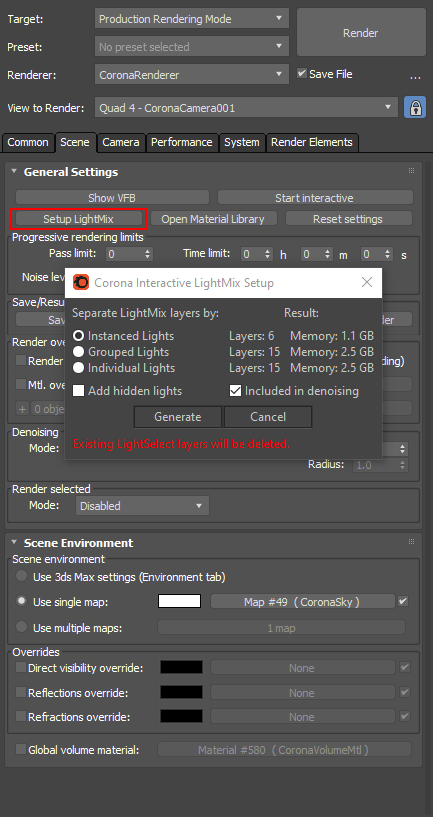The height and width of the screenshot is (817, 433).
Task: Click the 1 map multiple maps button
Action: coord(281,627)
